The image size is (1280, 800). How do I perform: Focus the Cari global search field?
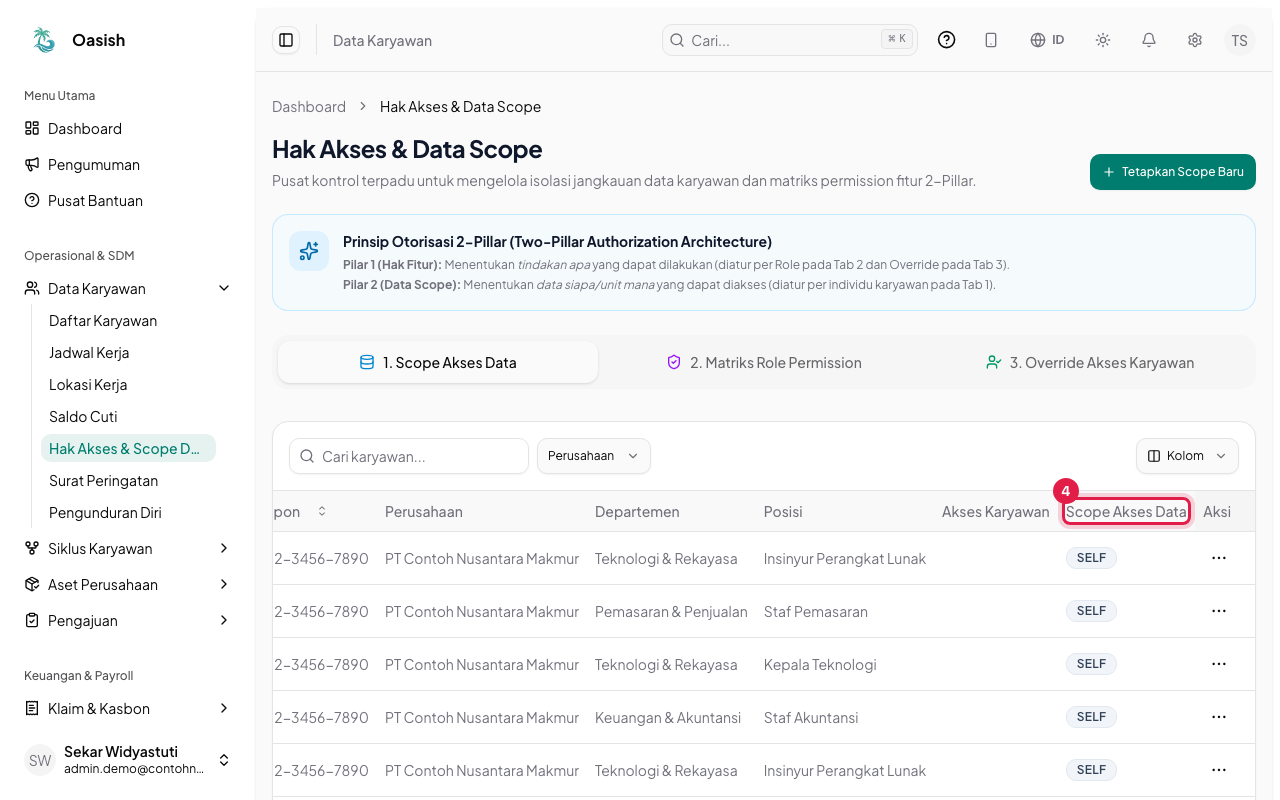[790, 40]
